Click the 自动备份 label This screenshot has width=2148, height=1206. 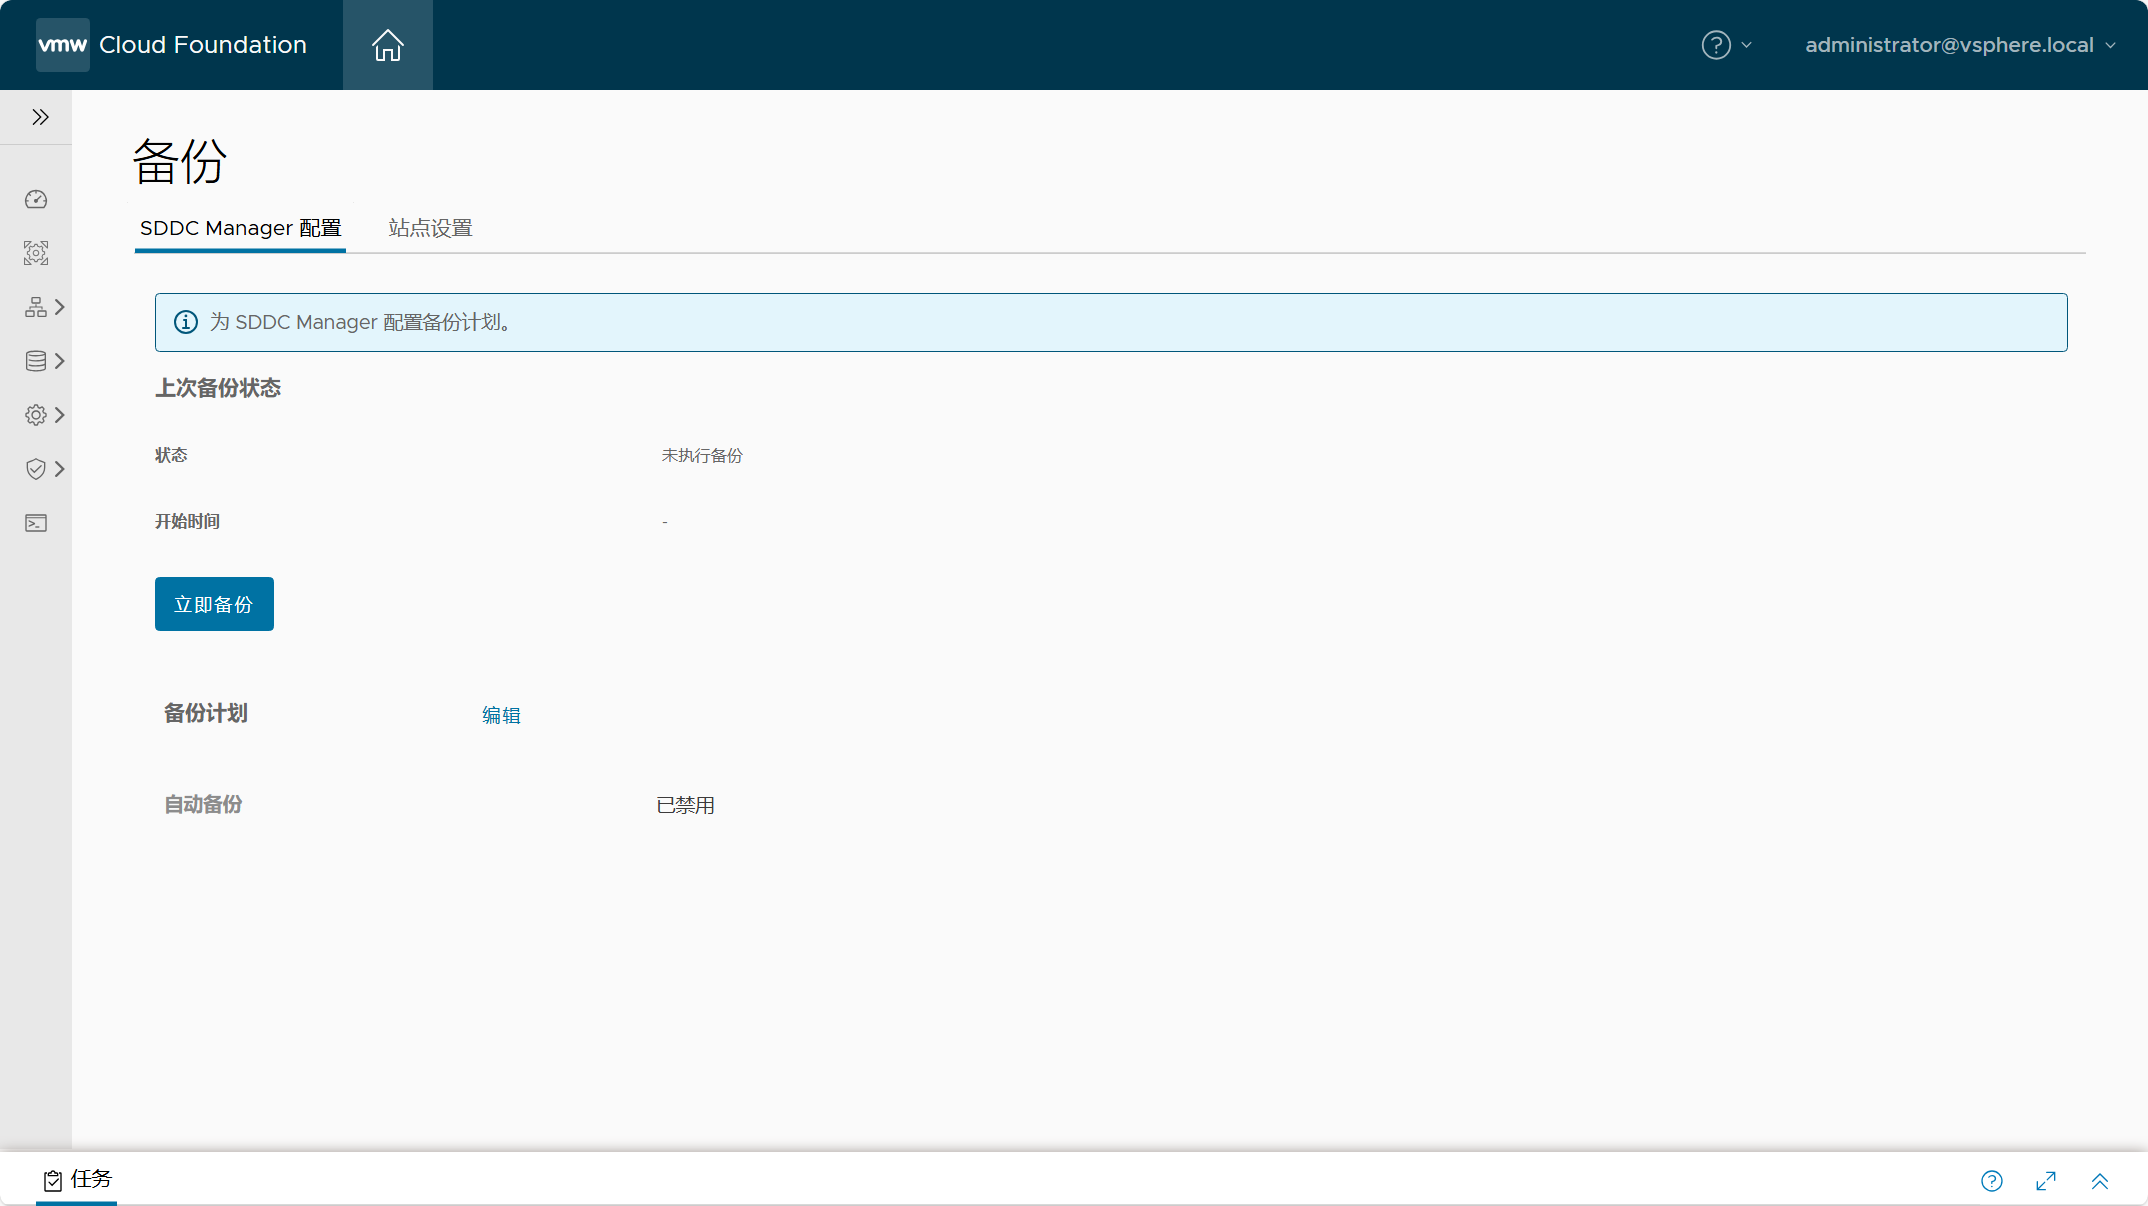pyautogui.click(x=203, y=804)
